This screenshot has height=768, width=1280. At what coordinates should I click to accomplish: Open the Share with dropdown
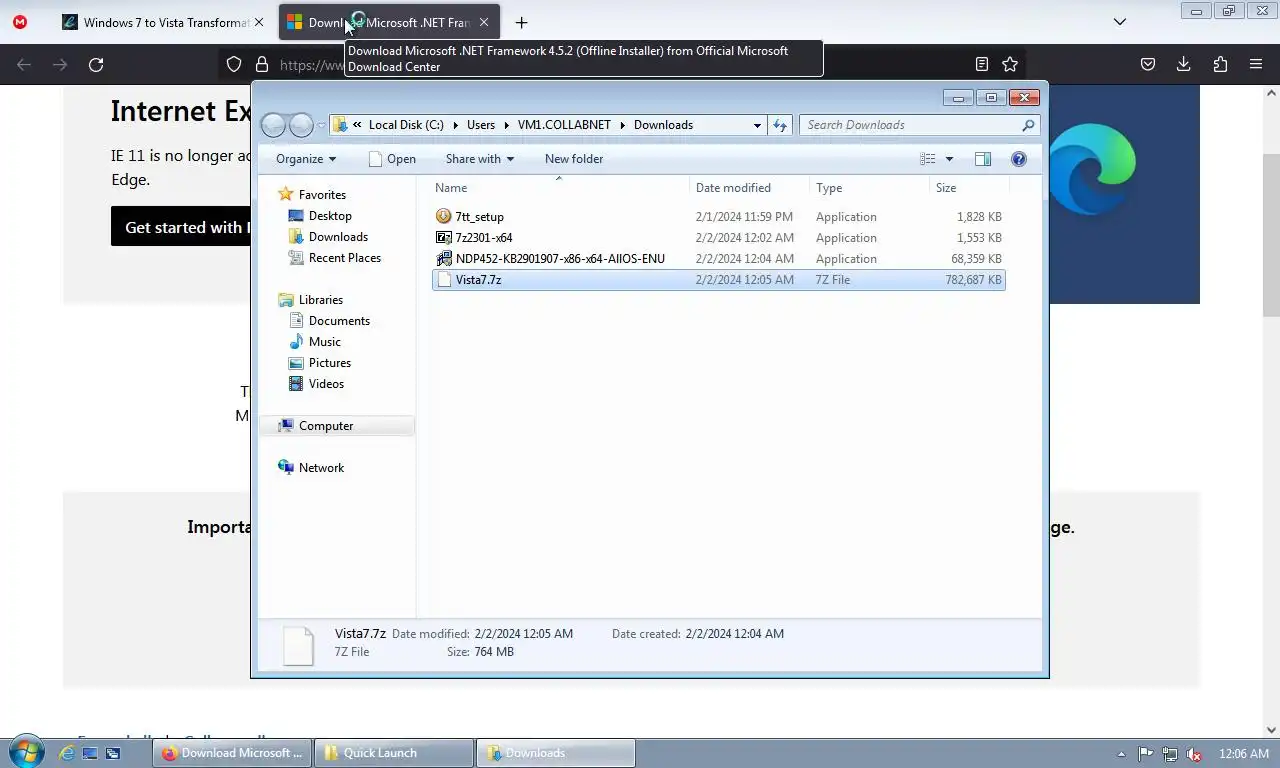click(x=479, y=159)
